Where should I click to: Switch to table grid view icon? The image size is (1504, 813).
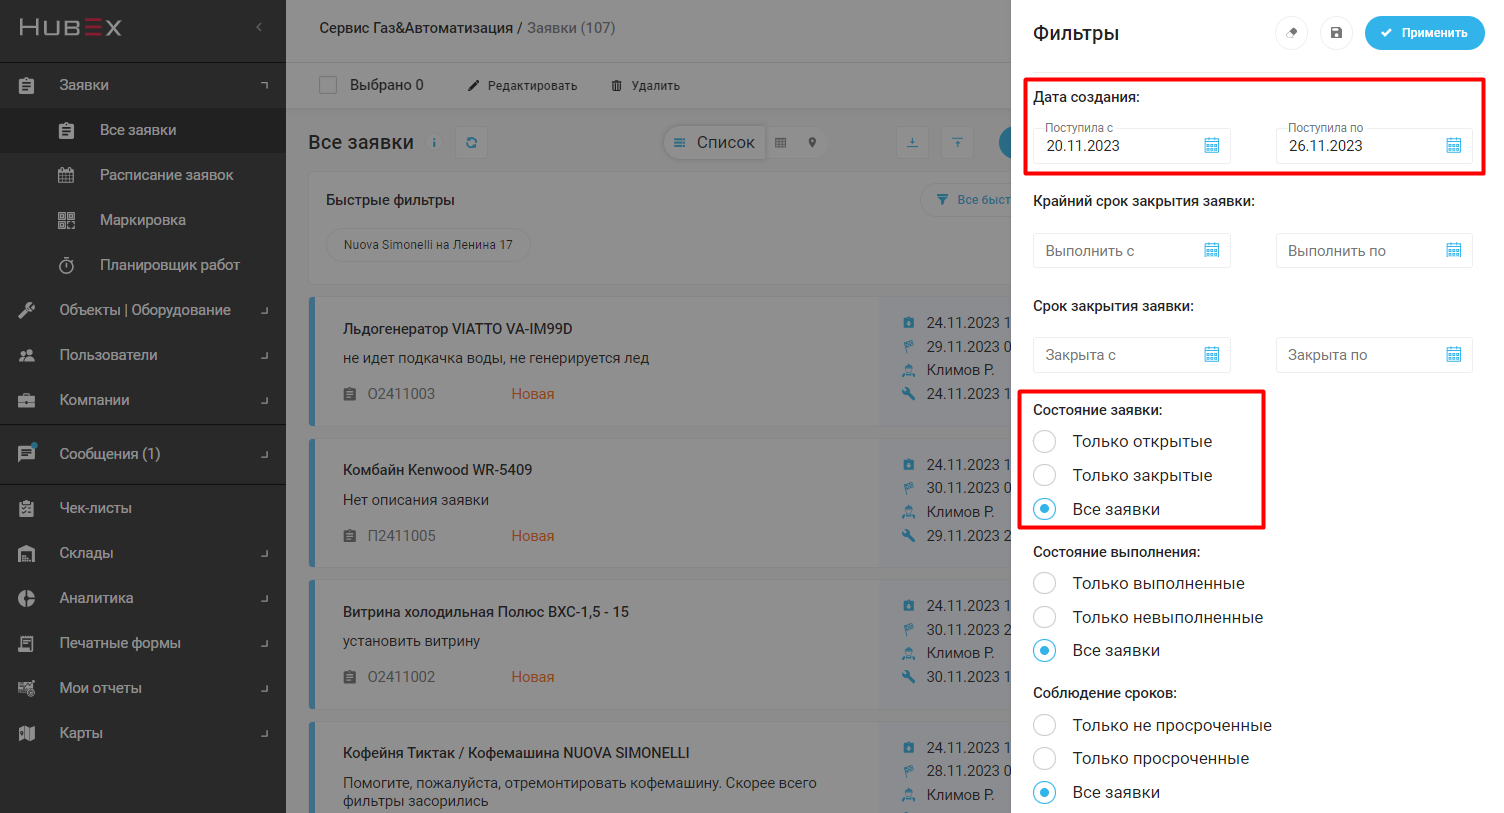(x=781, y=143)
